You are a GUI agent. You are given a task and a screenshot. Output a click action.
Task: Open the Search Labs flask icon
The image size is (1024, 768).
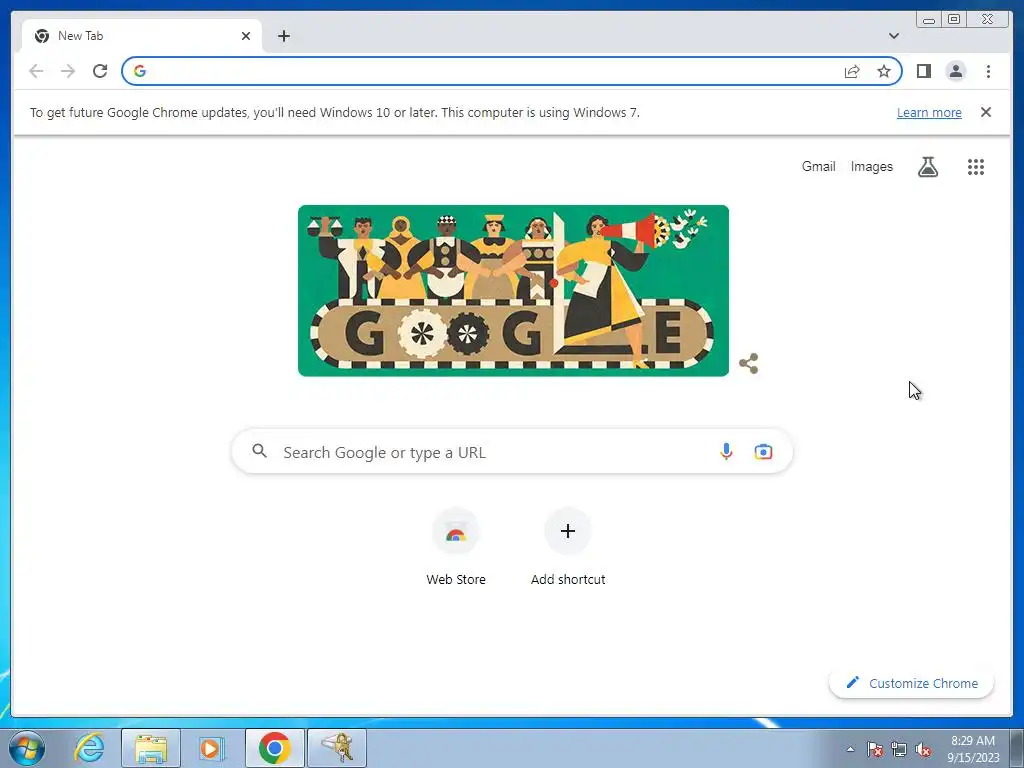pyautogui.click(x=928, y=167)
